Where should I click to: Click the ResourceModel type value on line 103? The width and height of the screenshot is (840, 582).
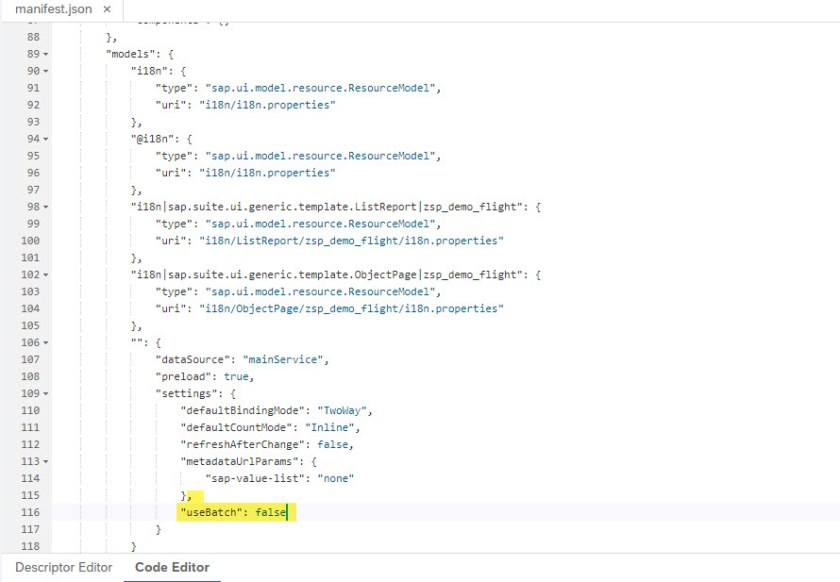(320, 292)
